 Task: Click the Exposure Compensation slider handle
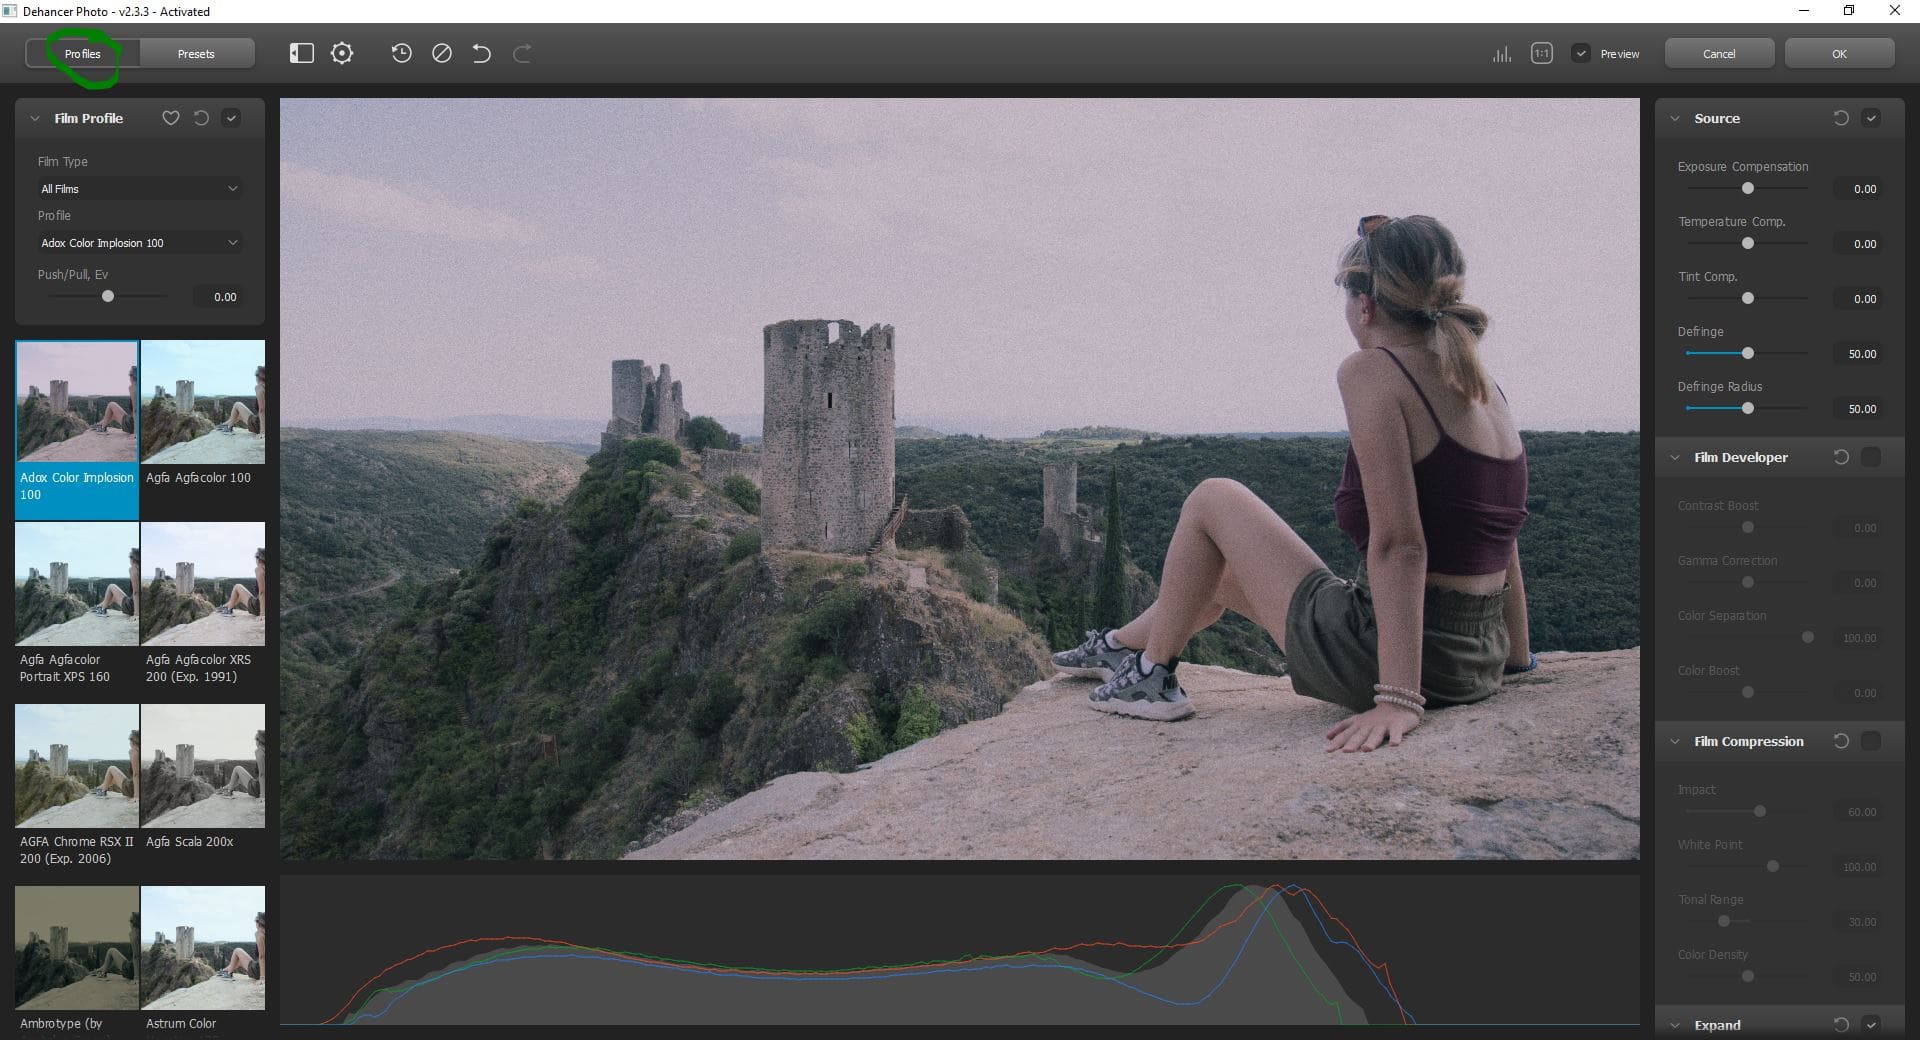[1747, 188]
